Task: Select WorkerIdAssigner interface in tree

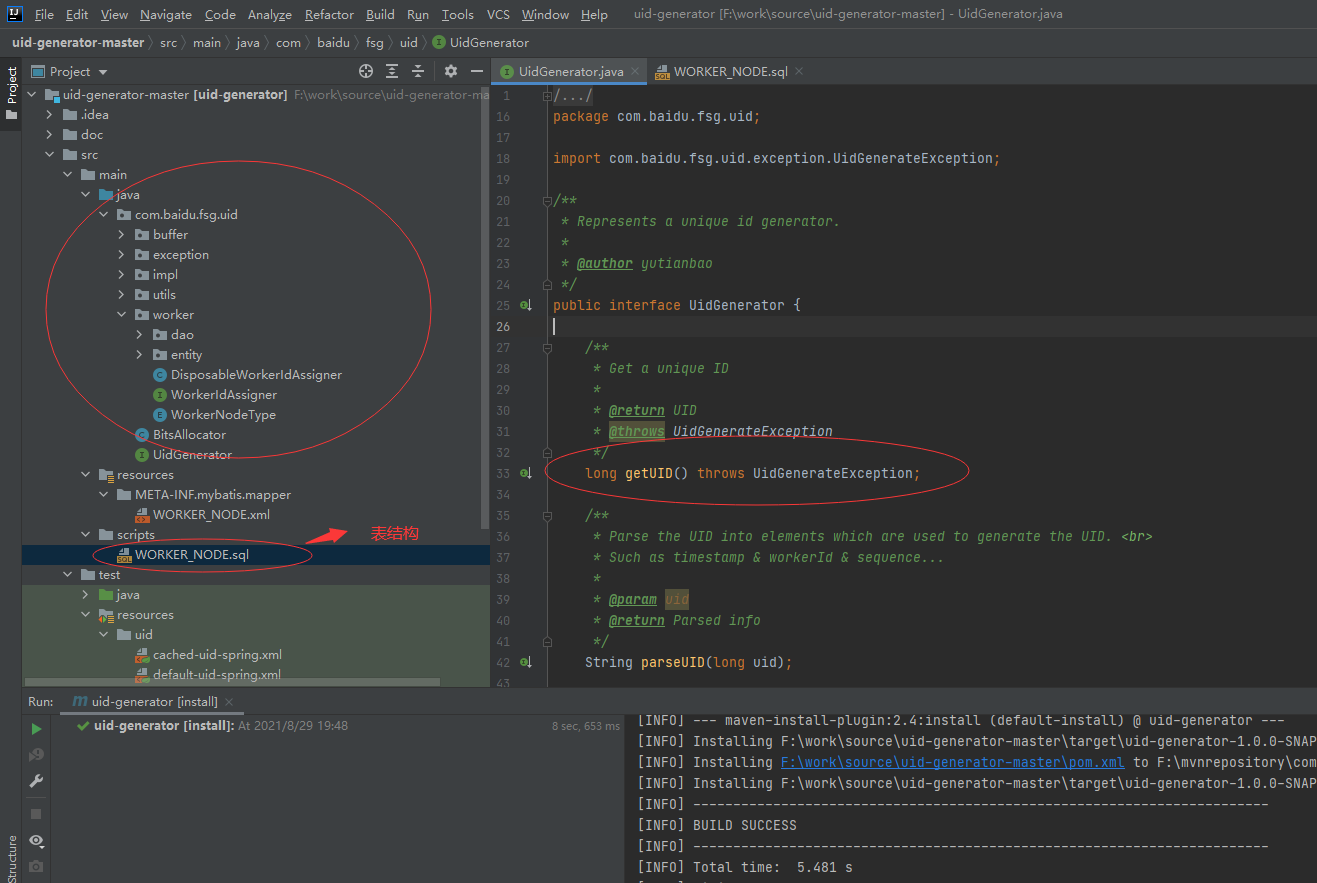Action: (224, 395)
